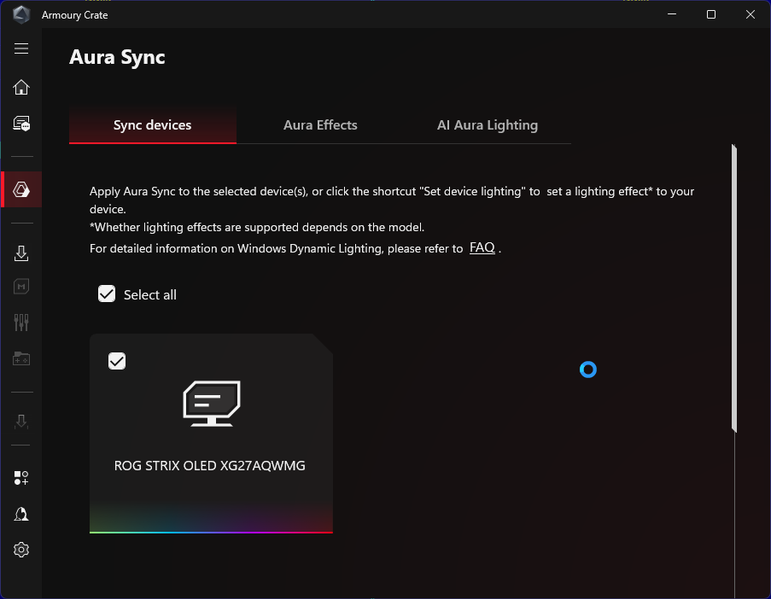Open the featured apps tiles icon
This screenshot has height=599, width=771.
[x=21, y=478]
